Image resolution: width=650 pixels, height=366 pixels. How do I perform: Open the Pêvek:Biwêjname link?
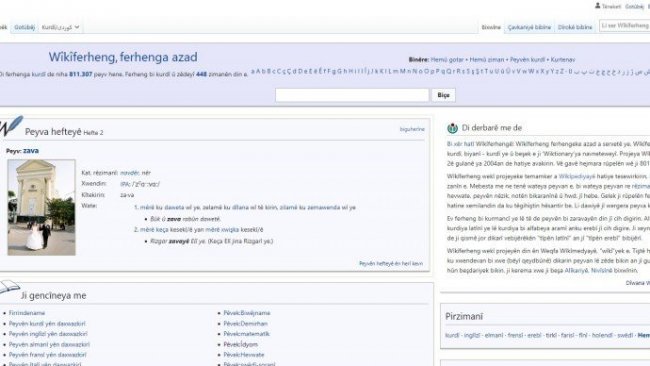click(x=247, y=313)
